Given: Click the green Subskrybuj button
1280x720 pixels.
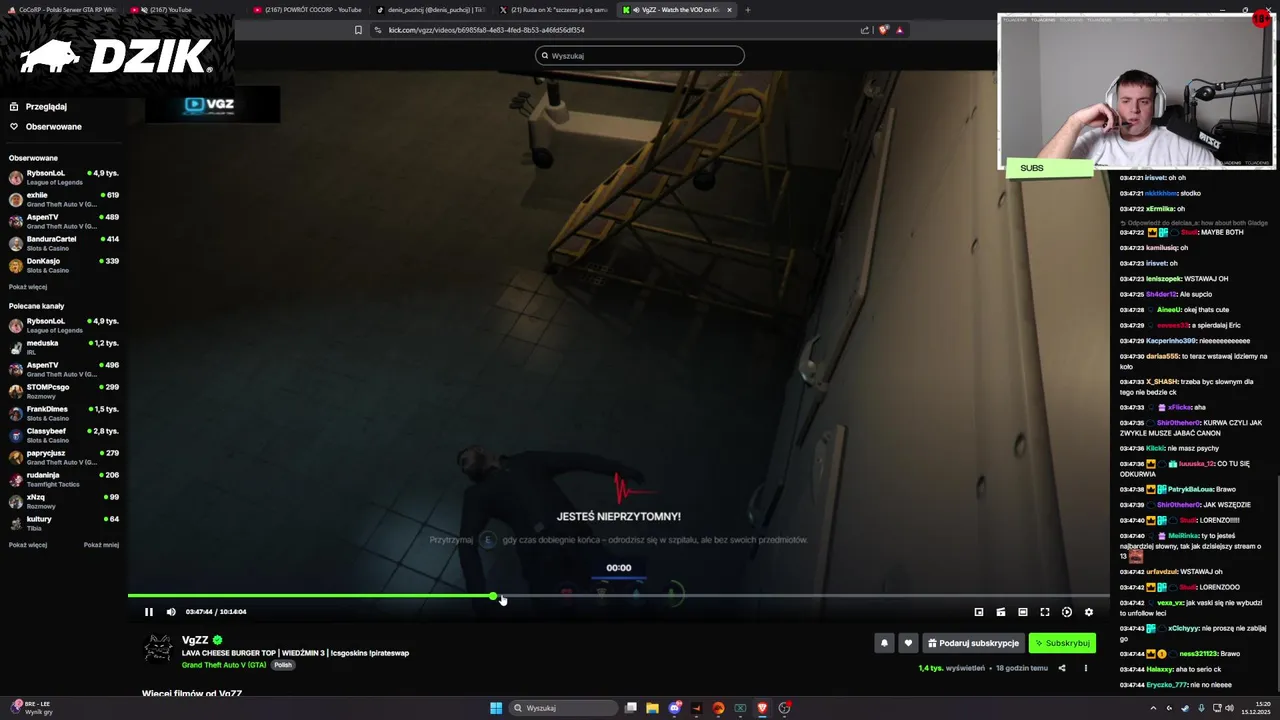Looking at the screenshot, I should click(x=1062, y=643).
